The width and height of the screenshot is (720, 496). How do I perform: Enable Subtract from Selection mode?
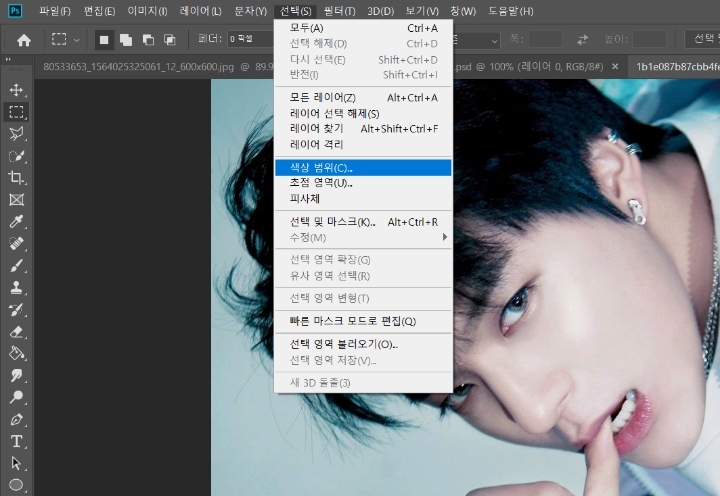point(148,40)
